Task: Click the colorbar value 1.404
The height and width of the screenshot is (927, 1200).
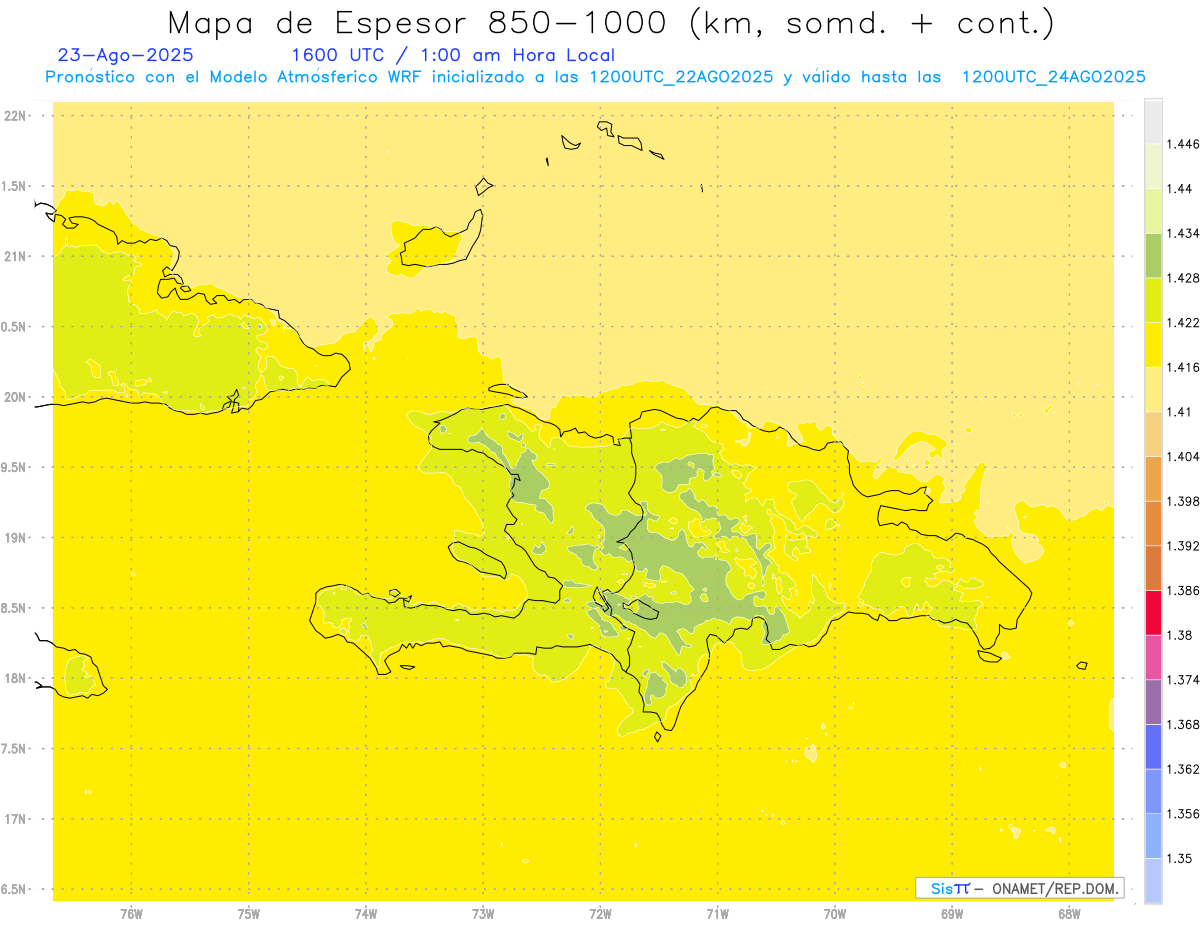Action: [1185, 456]
